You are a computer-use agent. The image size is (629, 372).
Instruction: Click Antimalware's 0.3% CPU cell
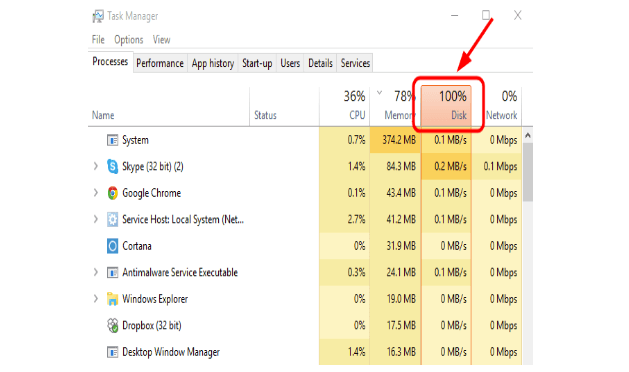click(344, 272)
